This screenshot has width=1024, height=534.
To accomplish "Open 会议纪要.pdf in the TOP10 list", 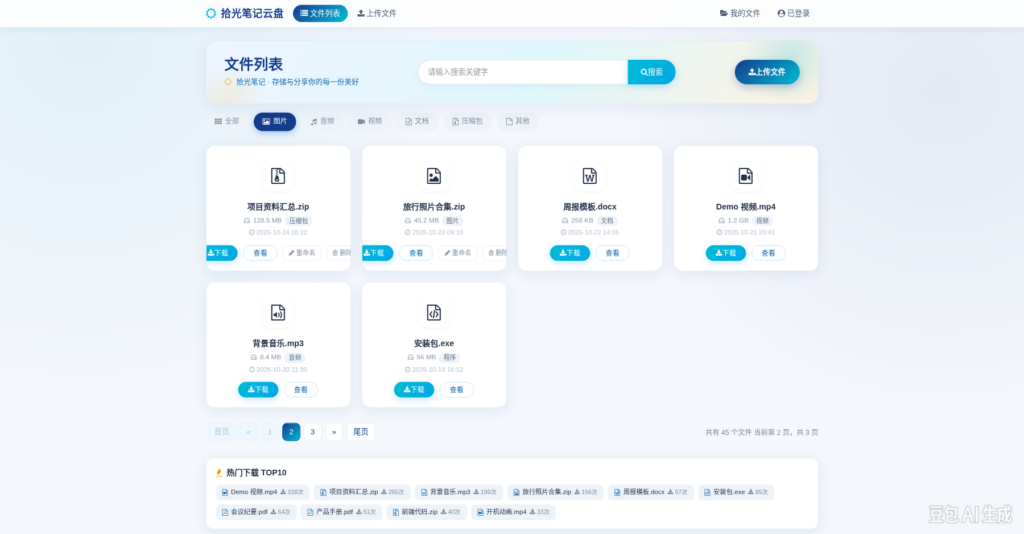I will point(256,512).
